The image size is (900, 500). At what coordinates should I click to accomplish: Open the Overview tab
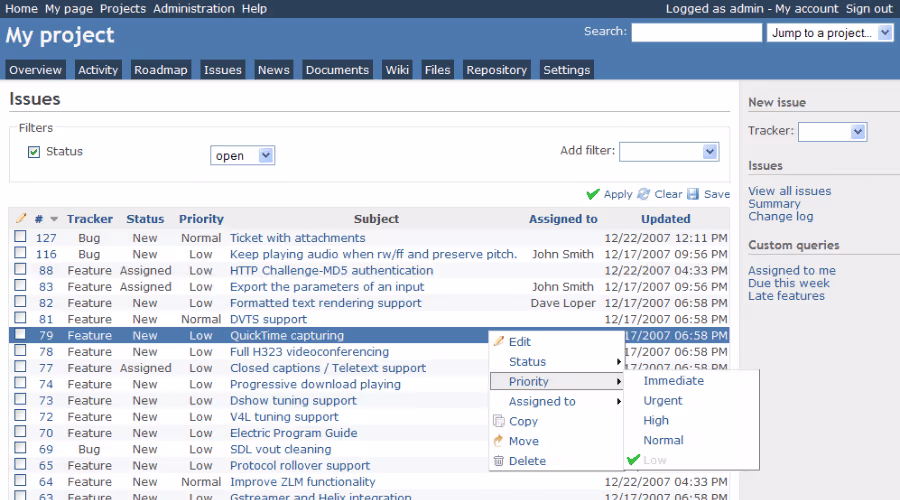tap(36, 70)
